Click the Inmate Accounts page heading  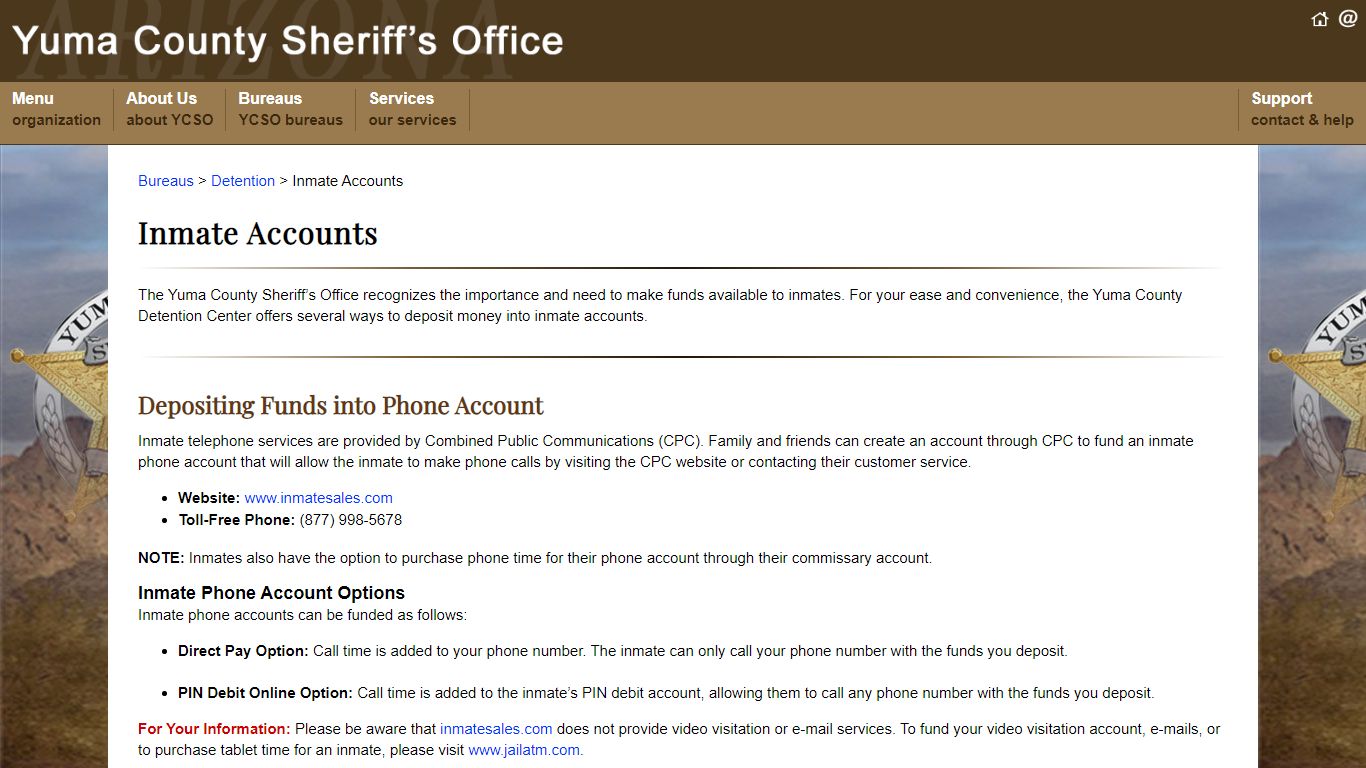pos(258,233)
